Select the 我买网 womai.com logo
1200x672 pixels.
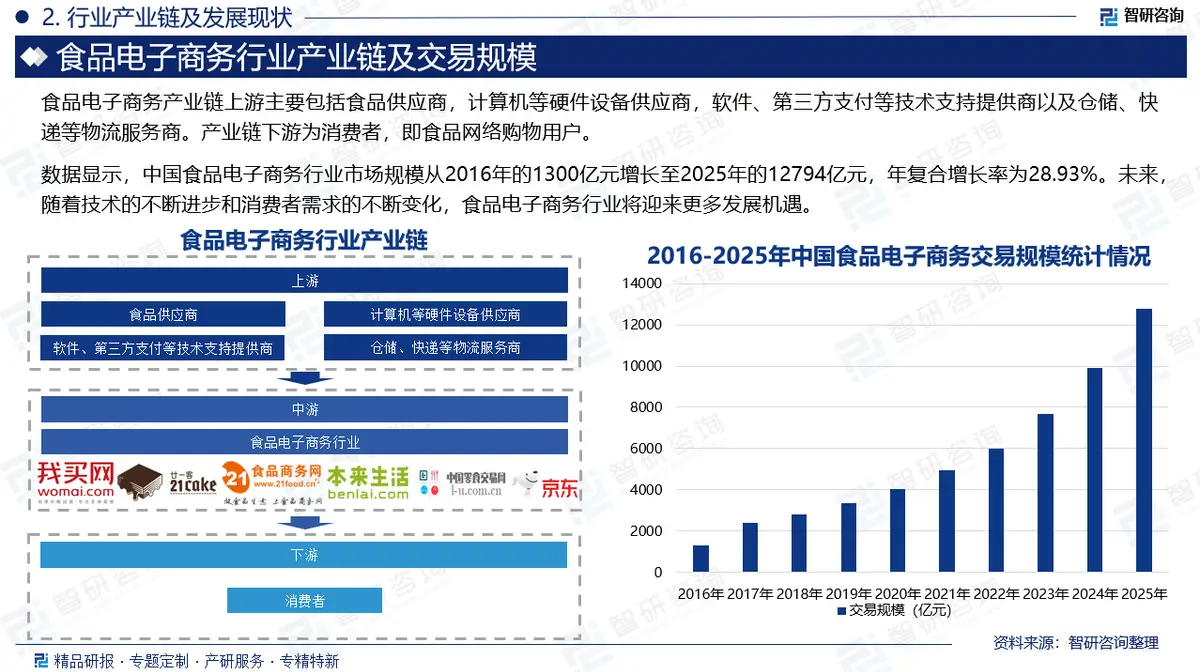pos(76,481)
